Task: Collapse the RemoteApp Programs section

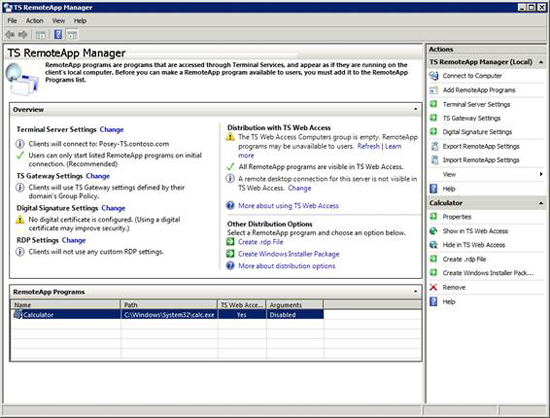Action: point(416,291)
